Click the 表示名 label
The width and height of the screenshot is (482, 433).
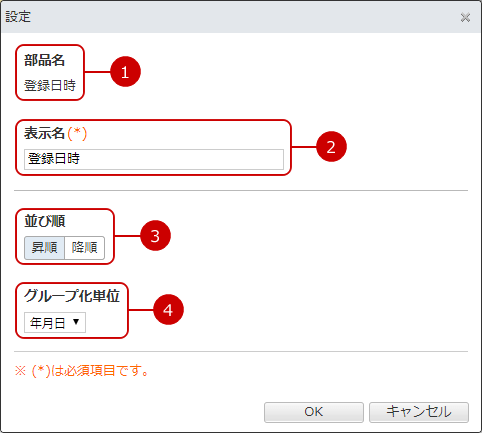(x=44, y=133)
